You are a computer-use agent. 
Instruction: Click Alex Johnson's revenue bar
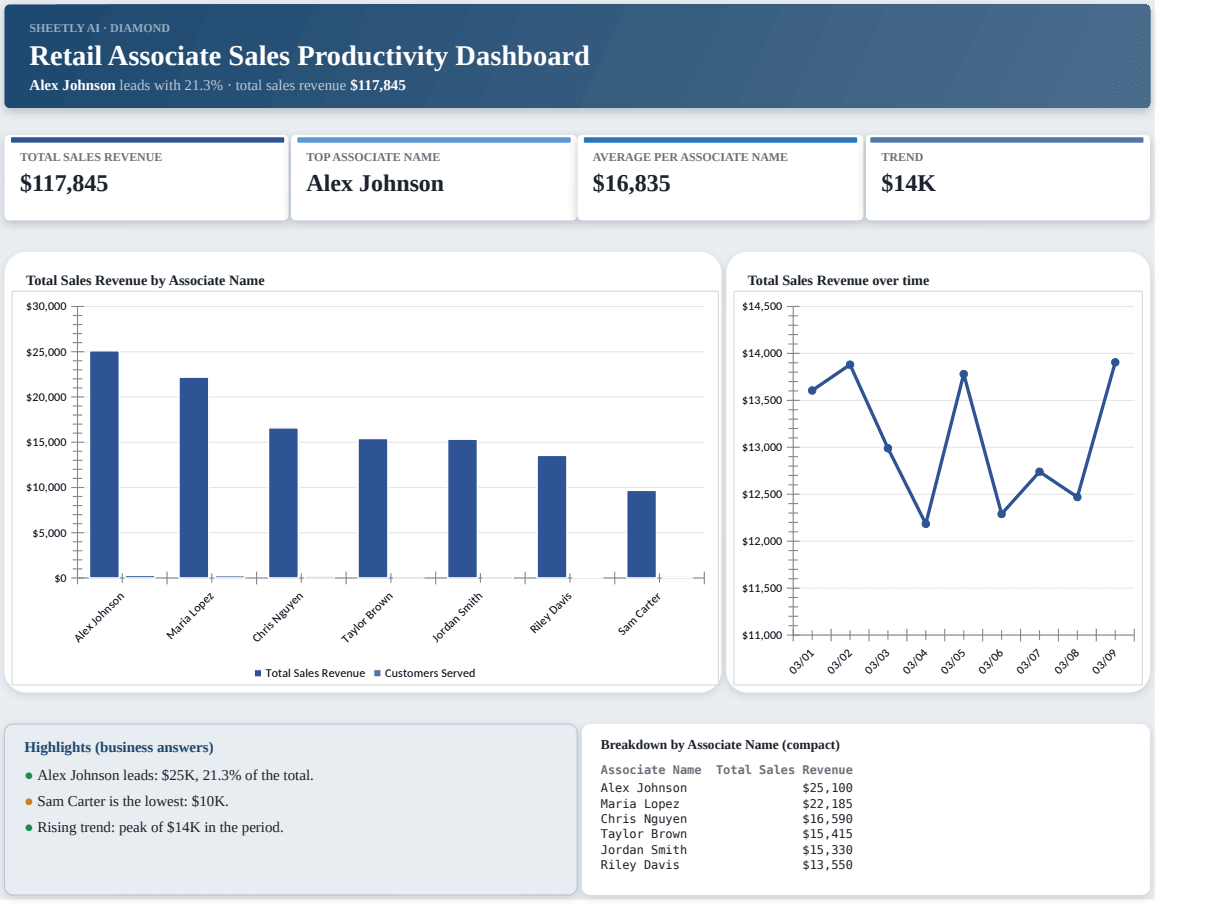tap(104, 464)
